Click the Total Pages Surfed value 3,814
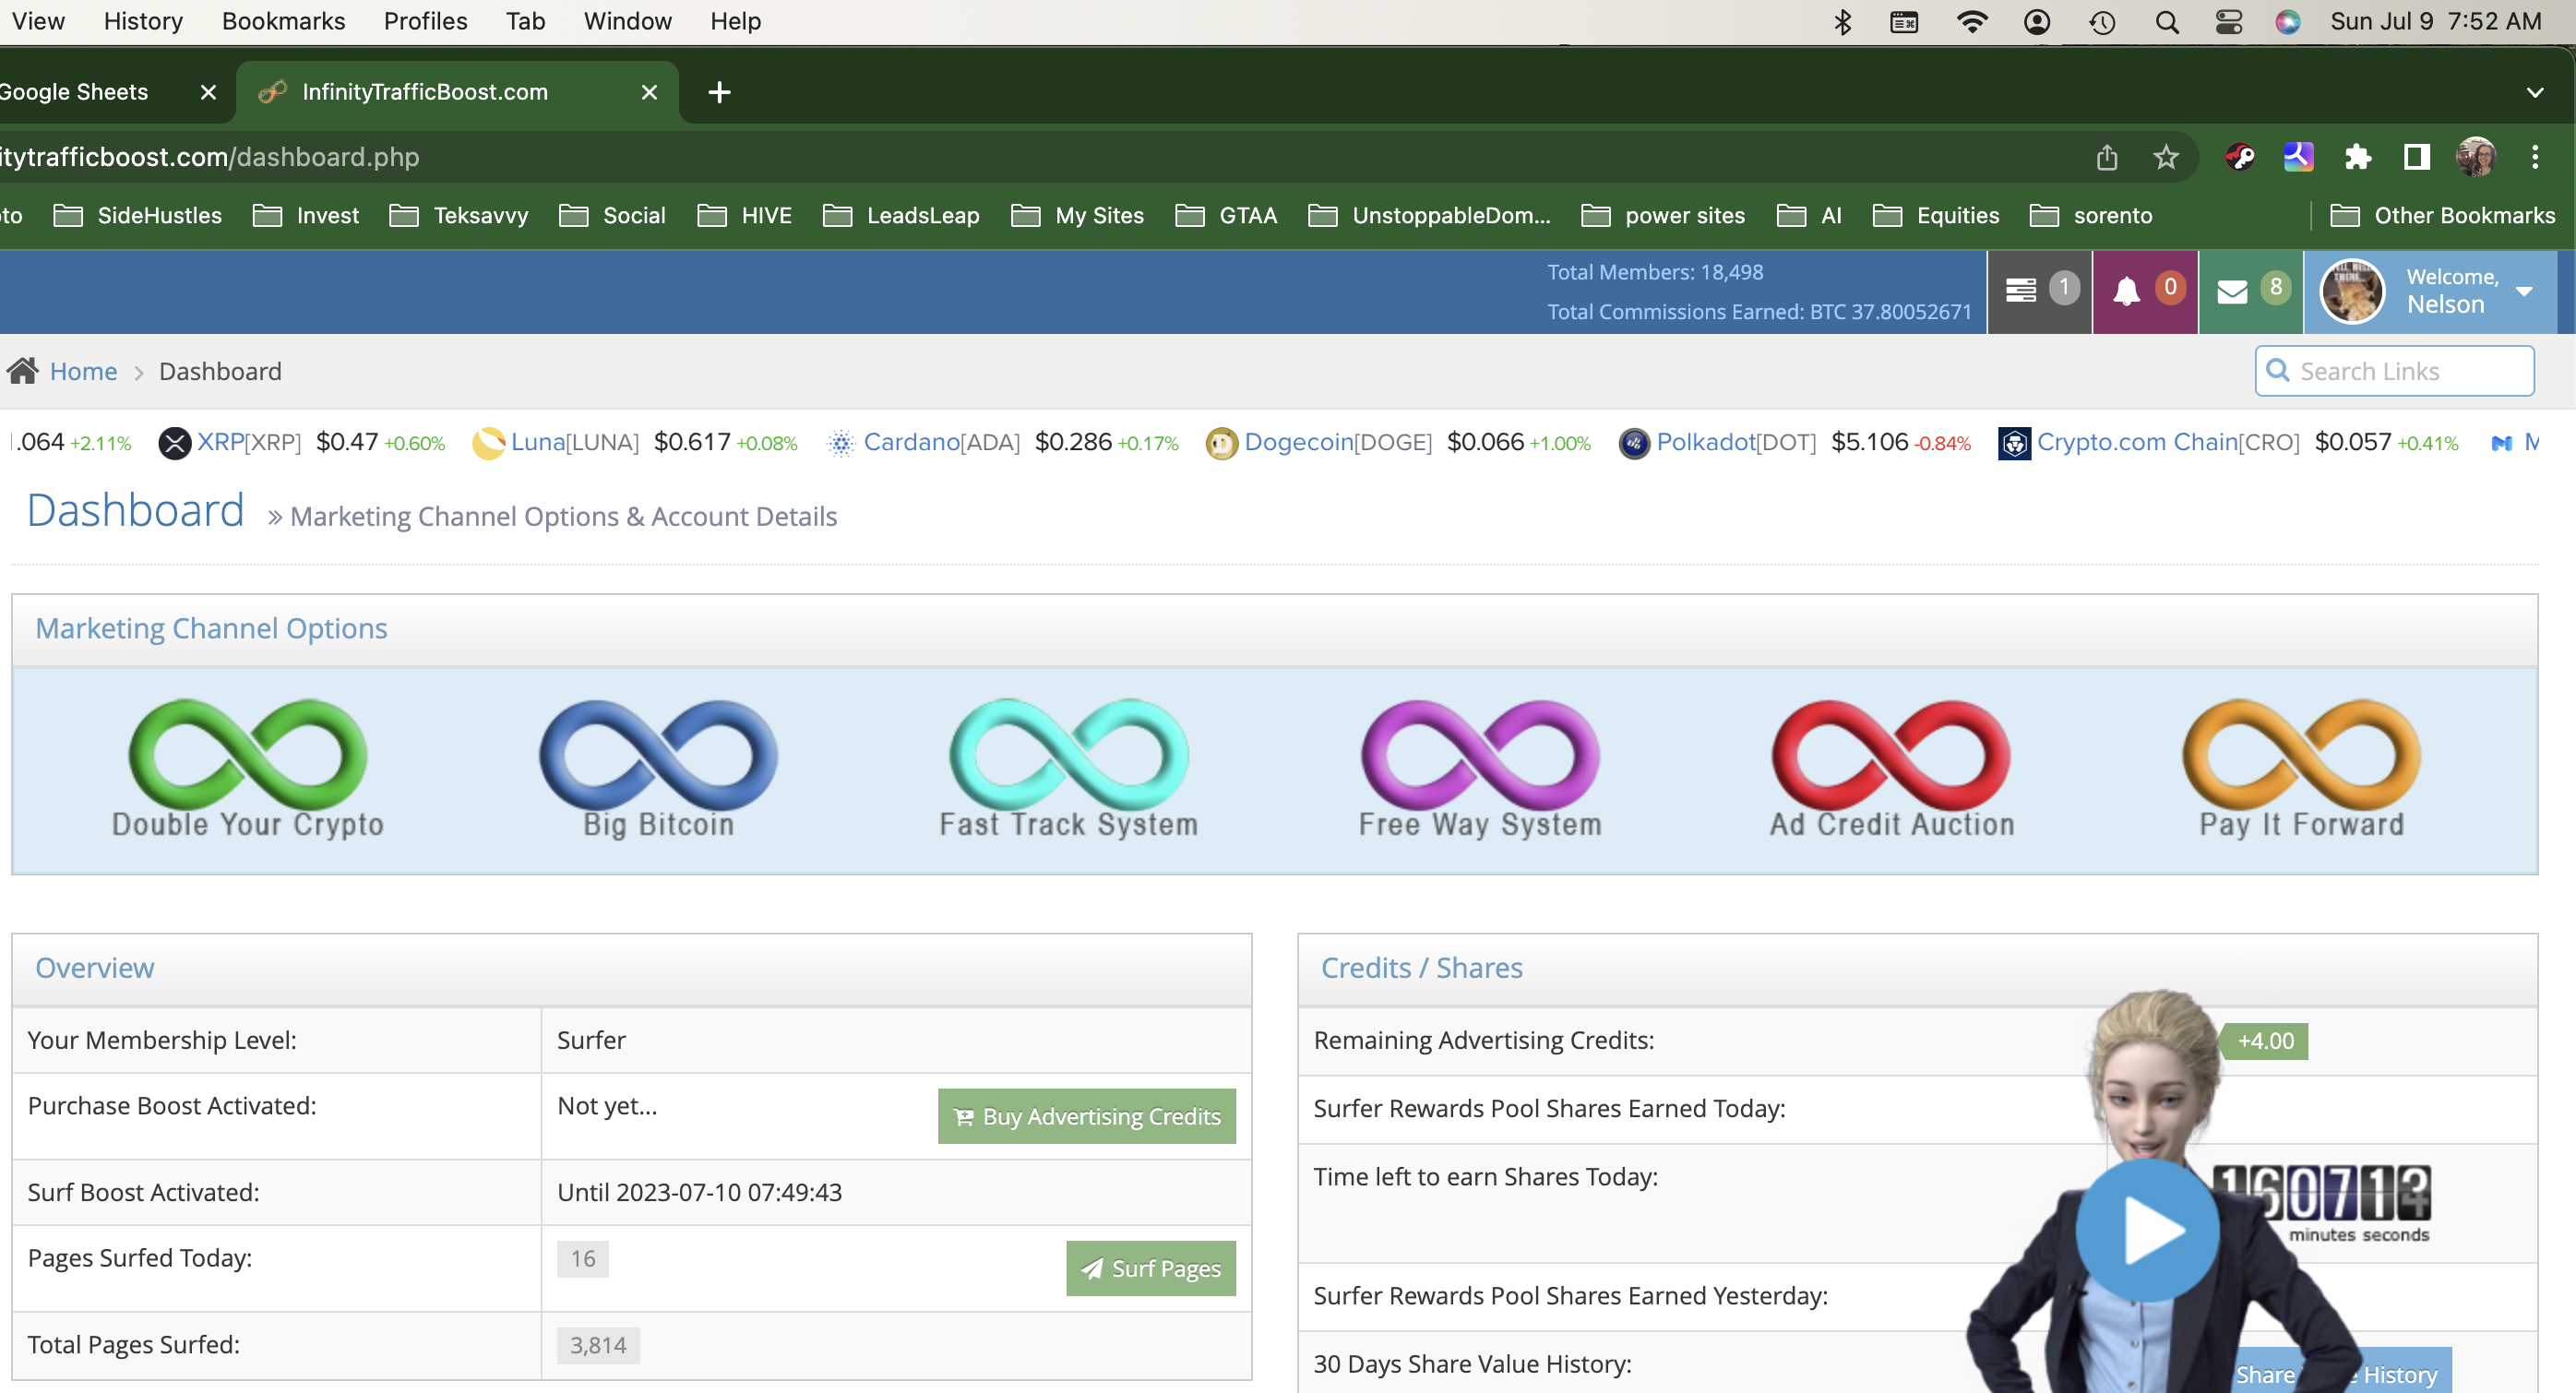Viewport: 2576px width, 1393px height. click(598, 1346)
